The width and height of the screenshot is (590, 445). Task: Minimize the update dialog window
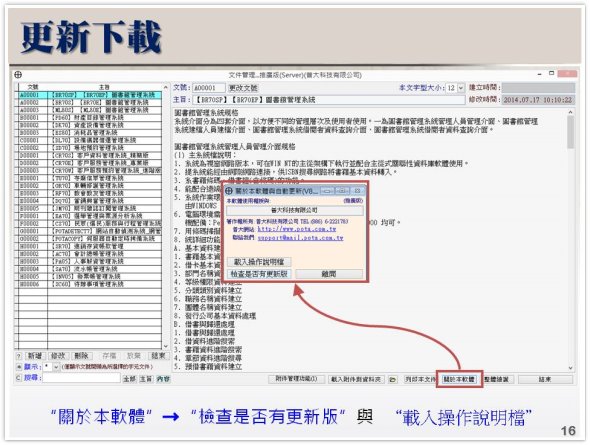pos(327,191)
